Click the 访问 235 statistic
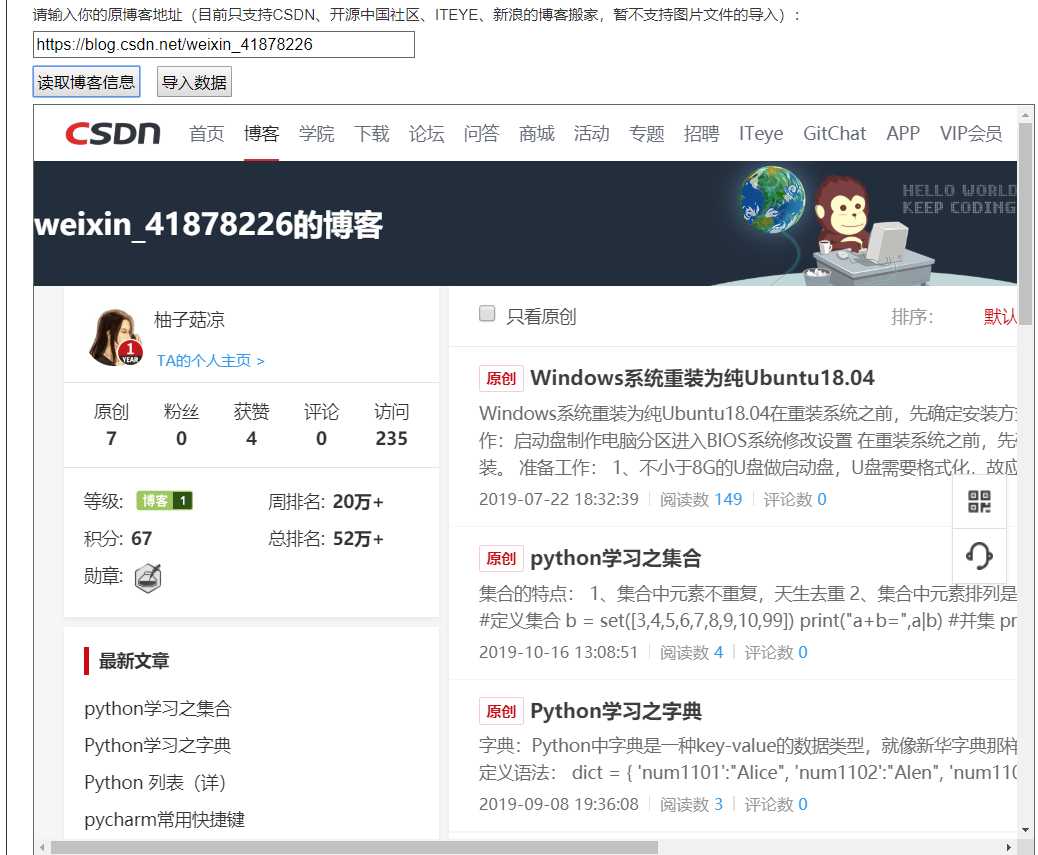 pyautogui.click(x=391, y=425)
